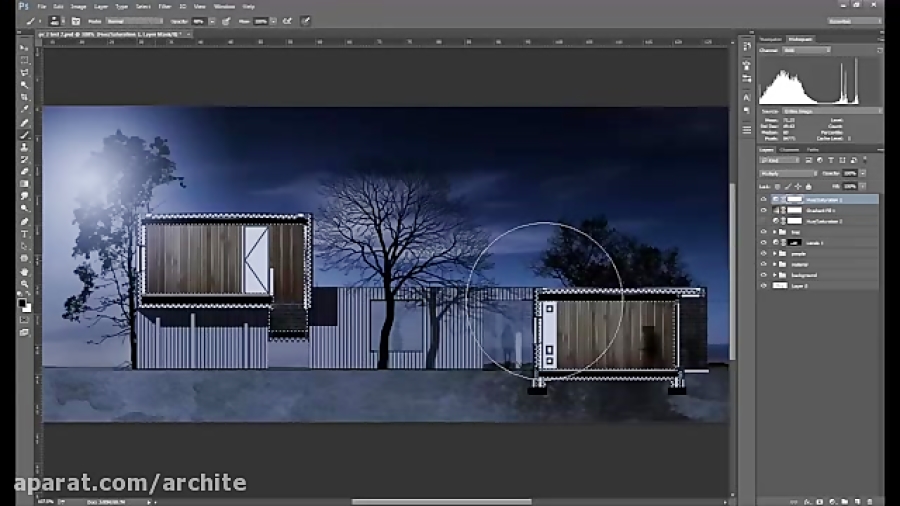Open the Brush Preset picker

click(x=57, y=21)
